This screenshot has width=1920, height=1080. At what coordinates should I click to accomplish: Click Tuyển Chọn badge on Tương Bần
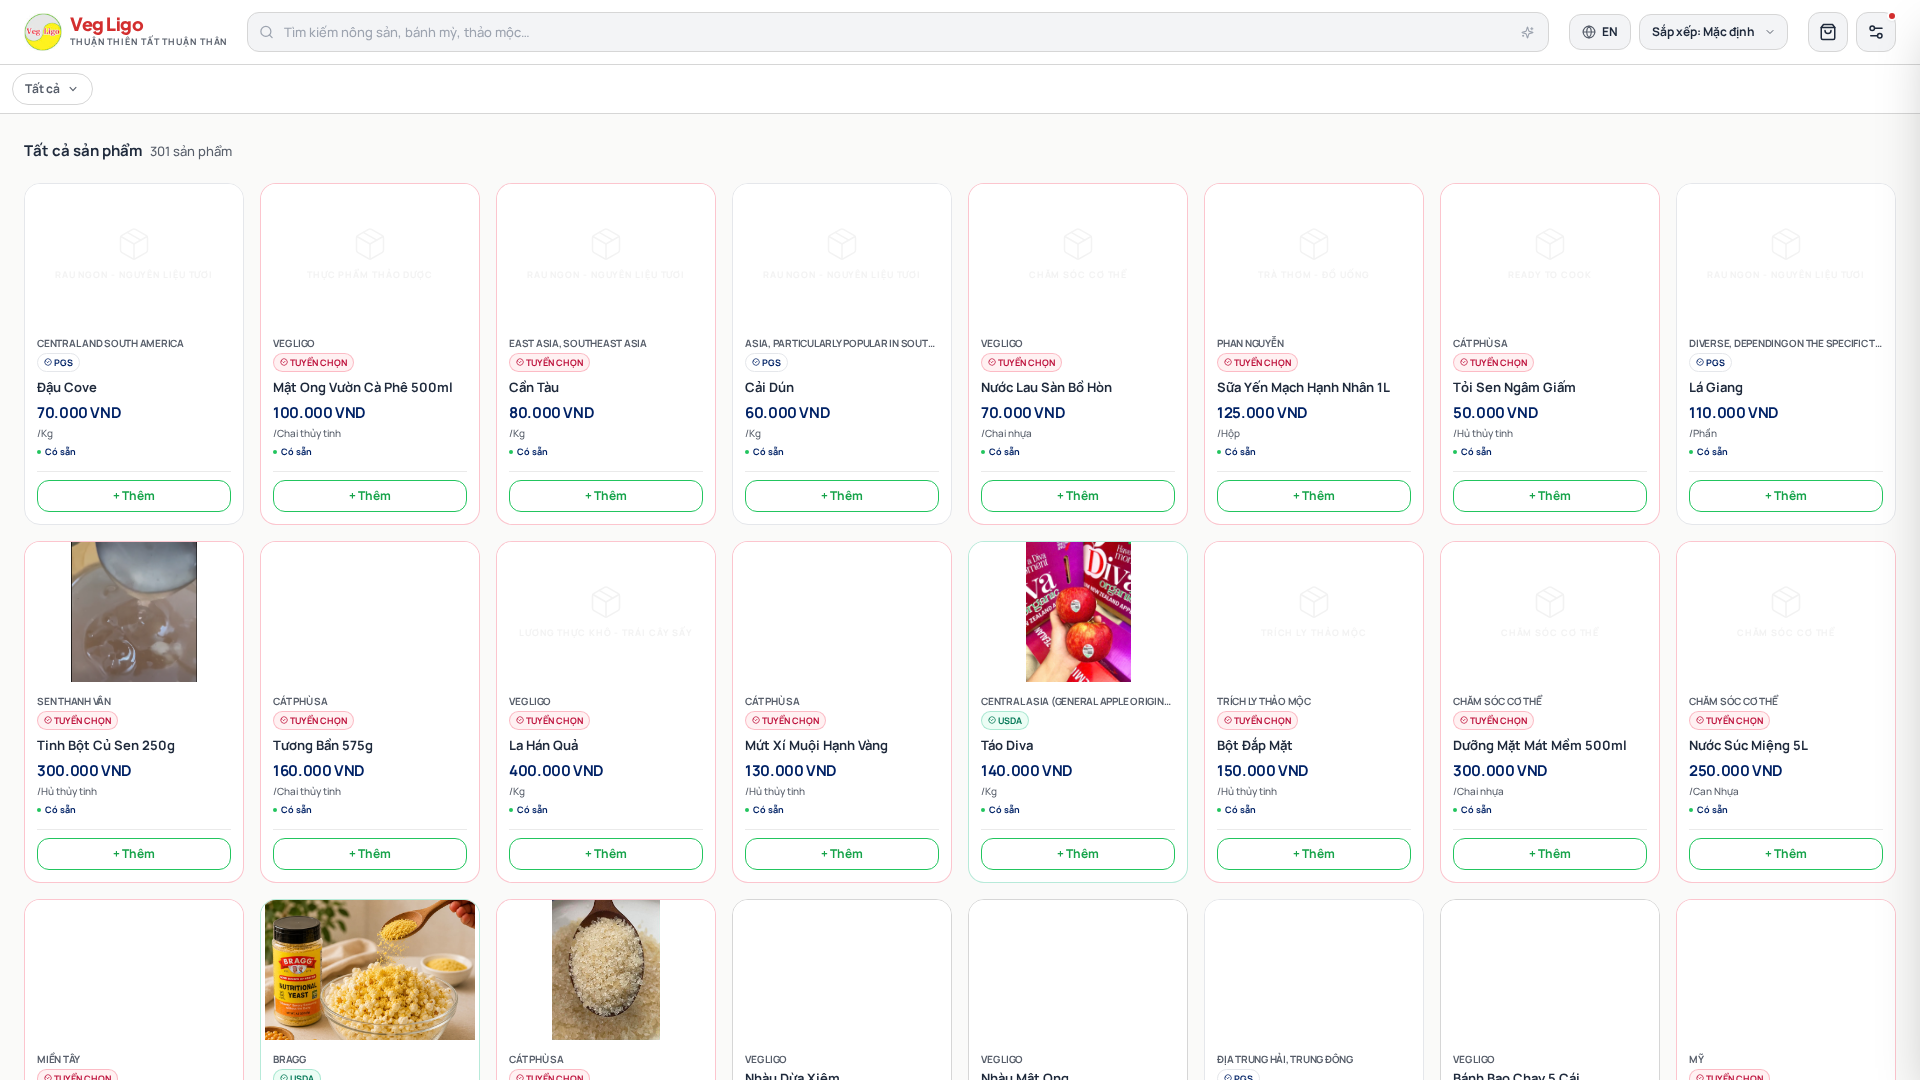coord(313,721)
